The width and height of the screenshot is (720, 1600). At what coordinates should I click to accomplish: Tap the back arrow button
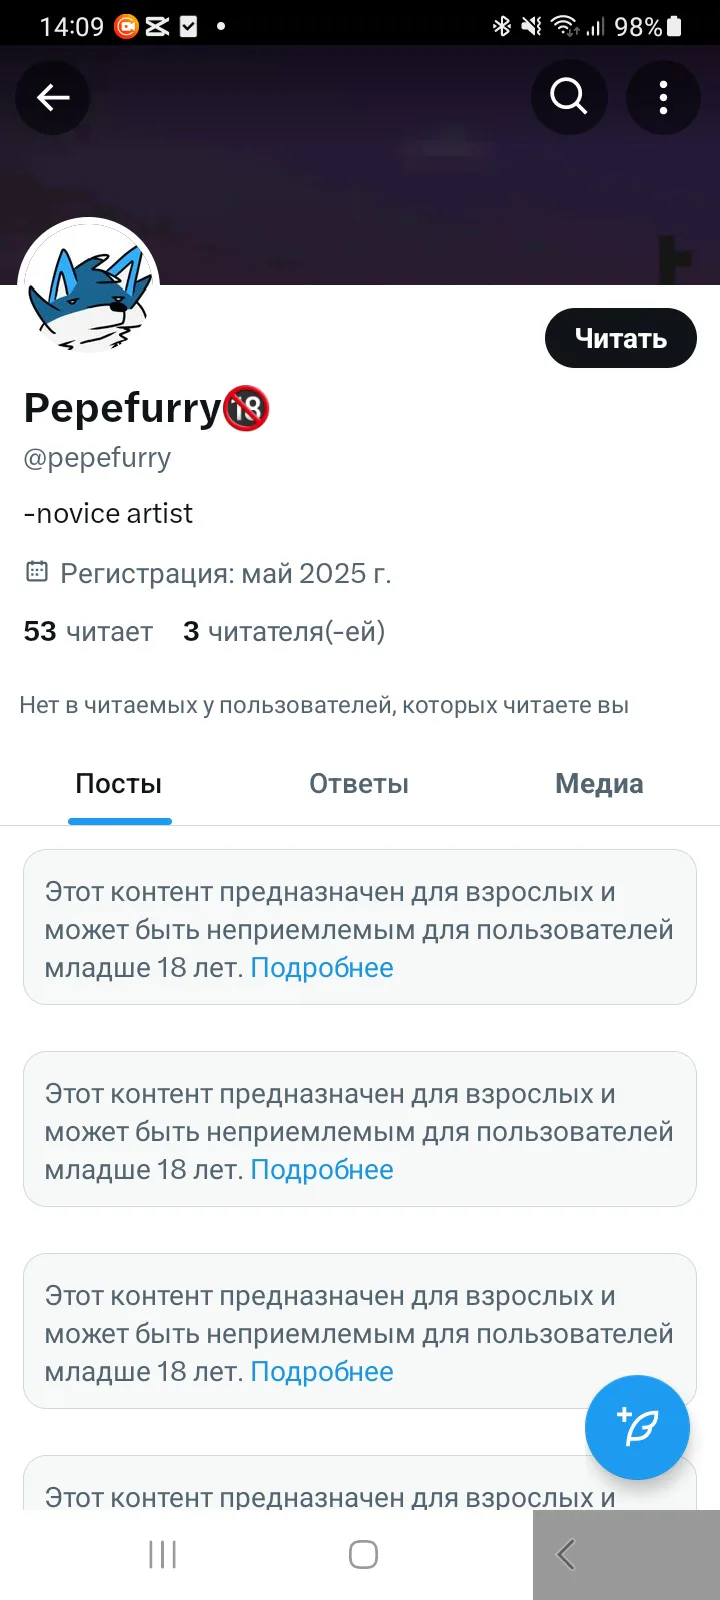[53, 97]
